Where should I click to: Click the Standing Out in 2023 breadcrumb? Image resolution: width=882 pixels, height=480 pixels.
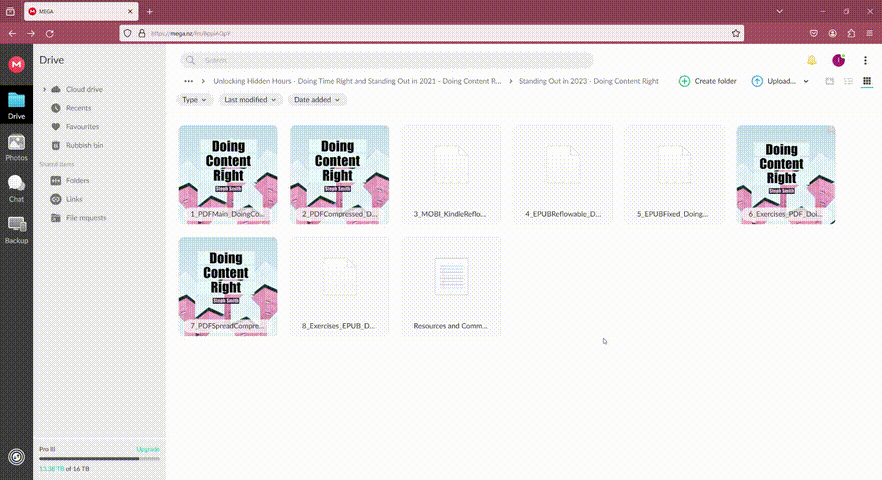coord(588,81)
